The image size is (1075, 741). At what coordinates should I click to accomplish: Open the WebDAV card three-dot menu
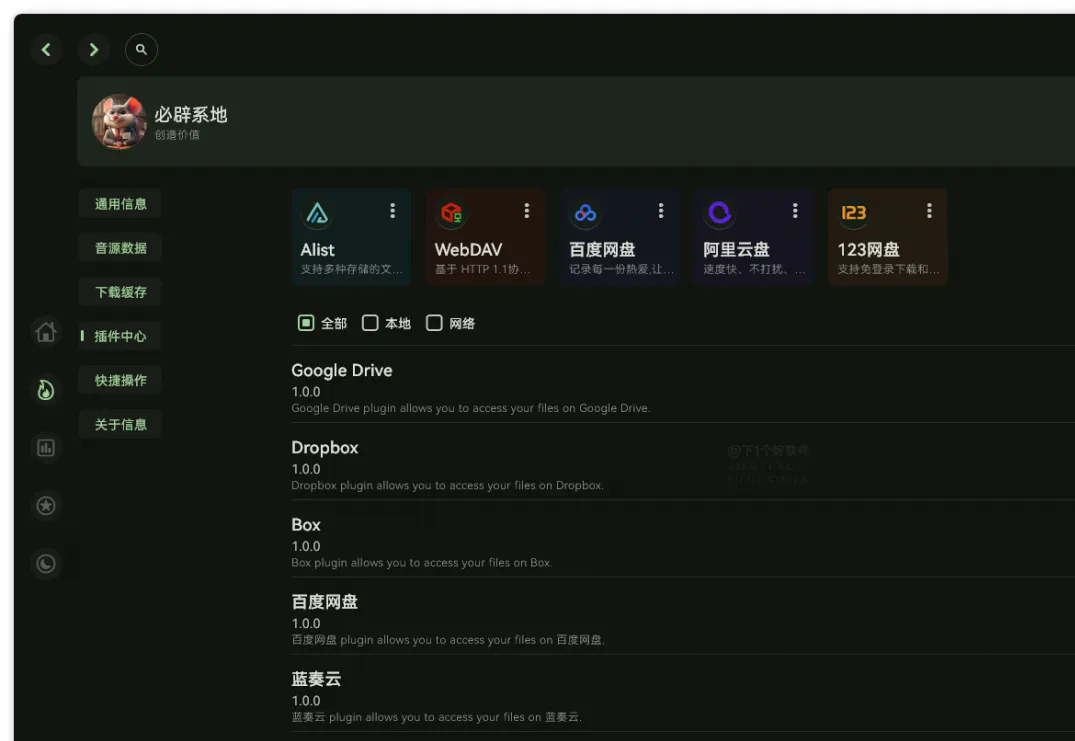click(x=526, y=210)
